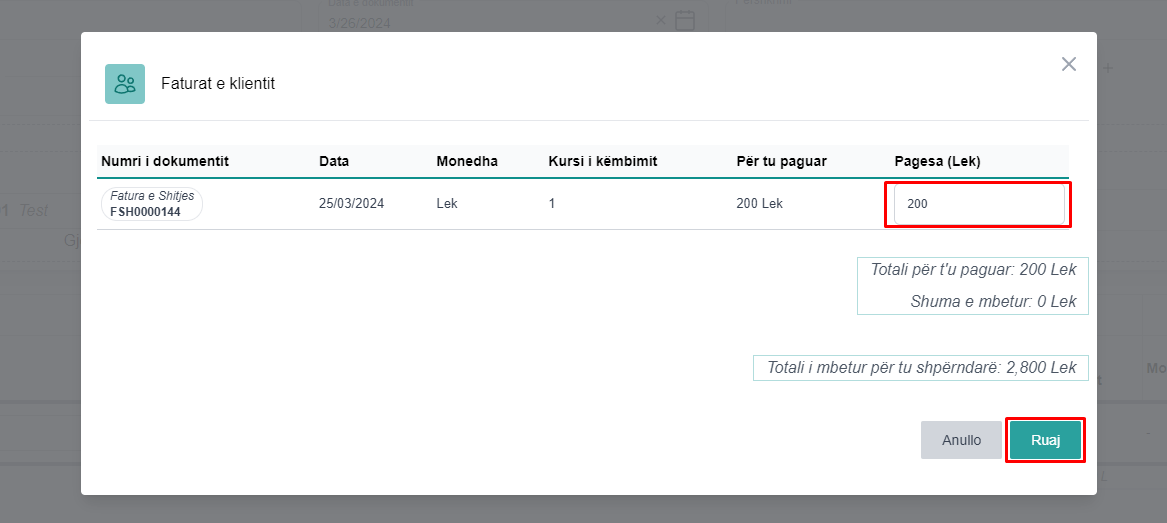Click the Data column header
The width and height of the screenshot is (1167, 523).
pyautogui.click(x=334, y=161)
